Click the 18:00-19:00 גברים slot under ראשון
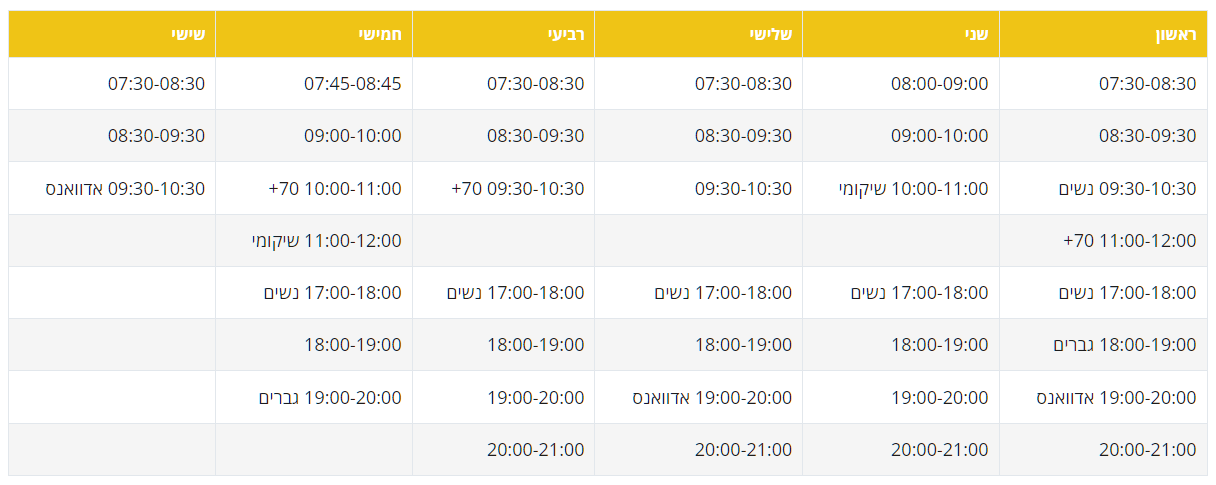Viewport: 1216px width, 485px height. pyautogui.click(x=1124, y=345)
